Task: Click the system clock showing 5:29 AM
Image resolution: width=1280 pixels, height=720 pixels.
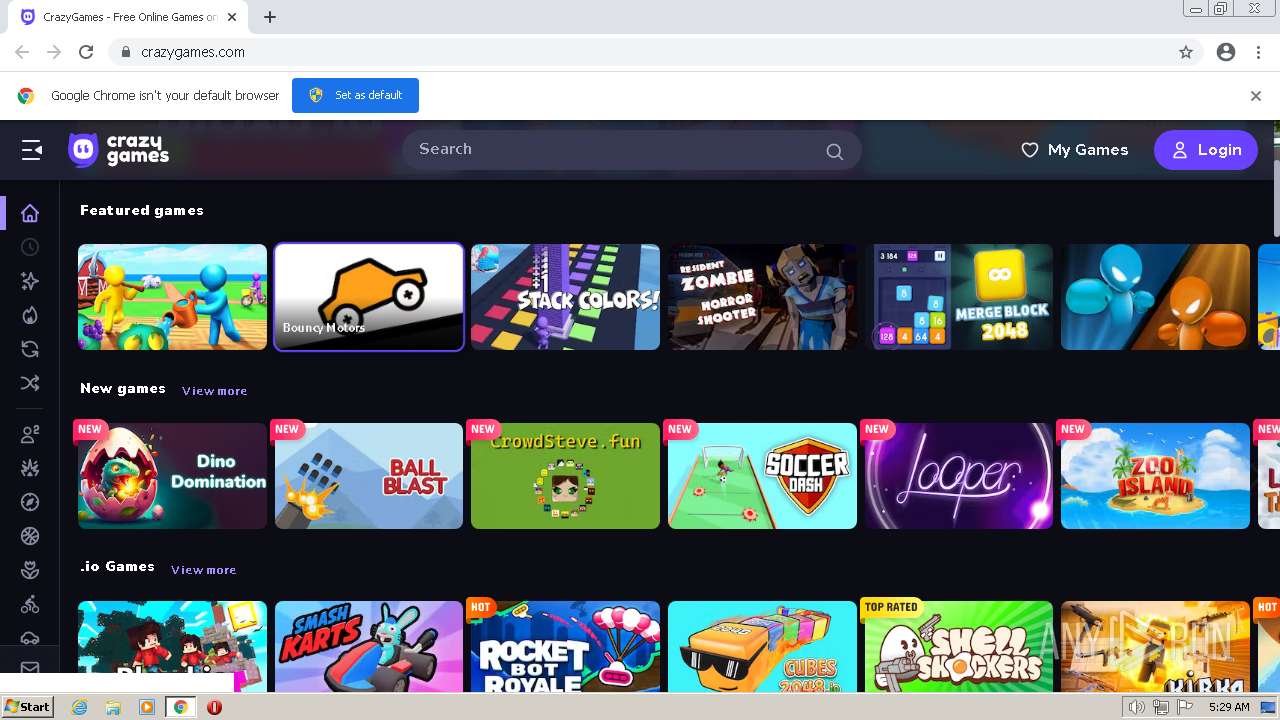Action: (x=1229, y=707)
